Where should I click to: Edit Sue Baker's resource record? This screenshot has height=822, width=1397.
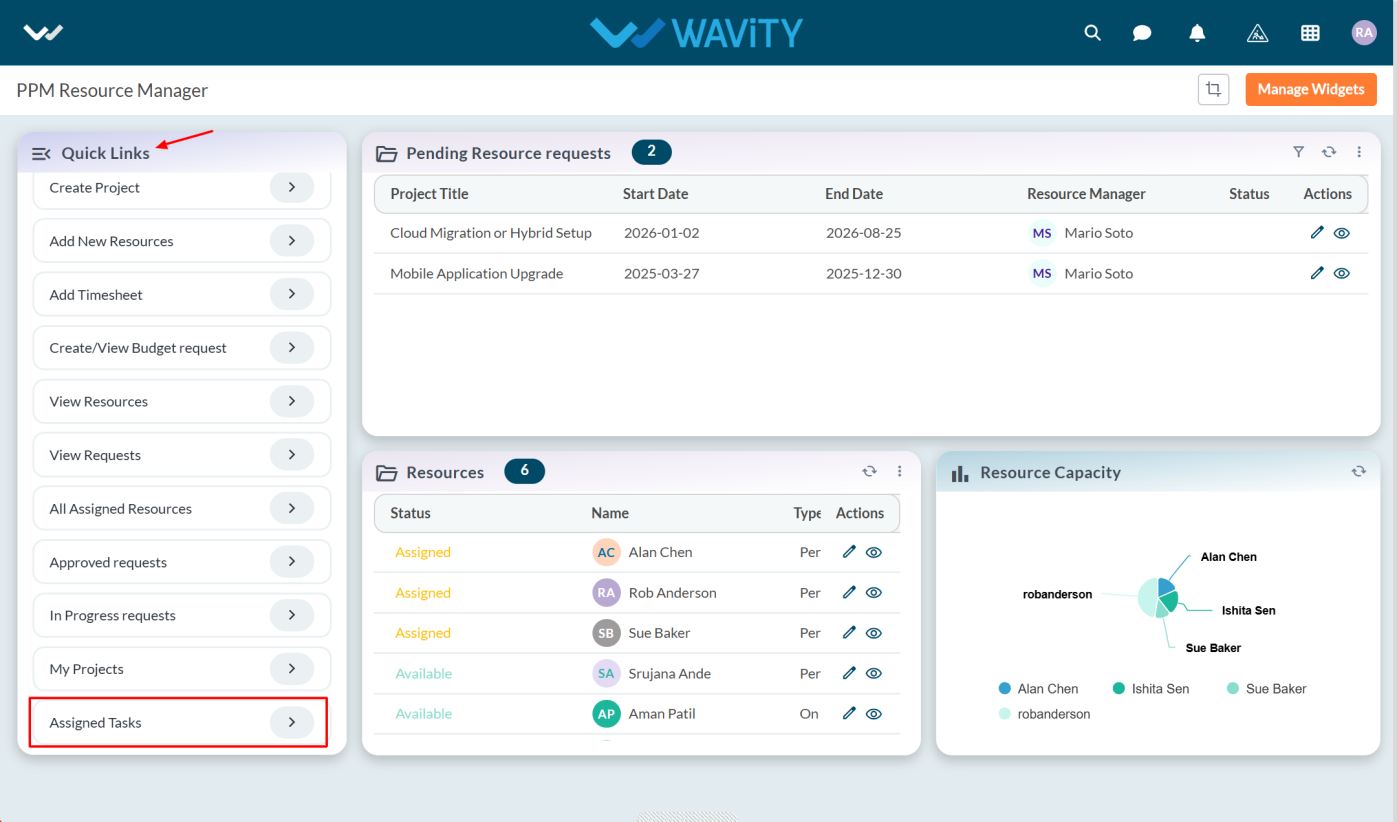(849, 632)
